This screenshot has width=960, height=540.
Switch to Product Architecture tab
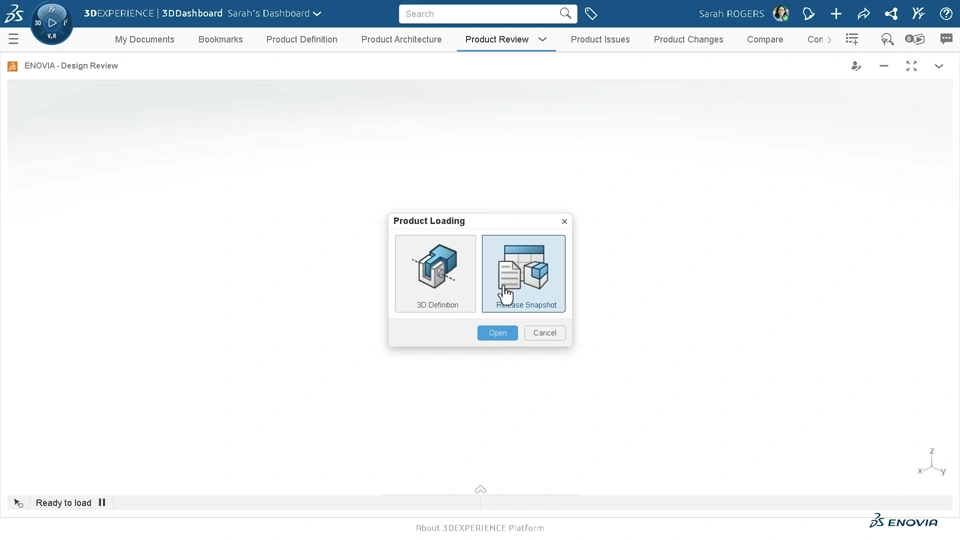coord(402,39)
